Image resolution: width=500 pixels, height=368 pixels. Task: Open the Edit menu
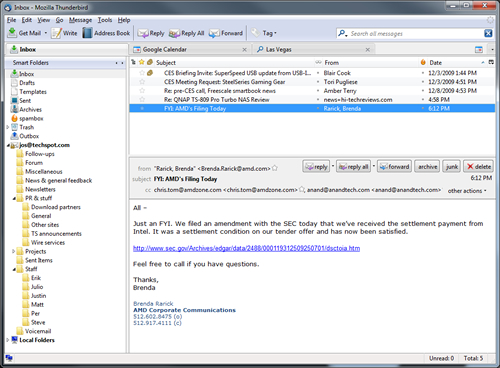click(x=27, y=20)
